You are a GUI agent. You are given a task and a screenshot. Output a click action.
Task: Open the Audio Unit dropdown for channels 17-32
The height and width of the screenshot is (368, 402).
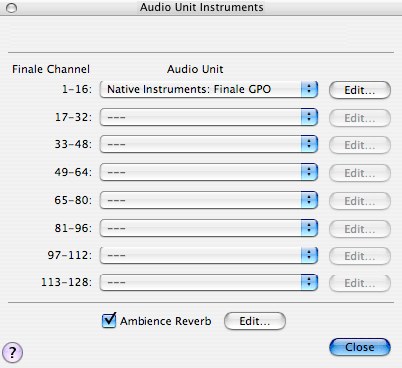click(209, 117)
